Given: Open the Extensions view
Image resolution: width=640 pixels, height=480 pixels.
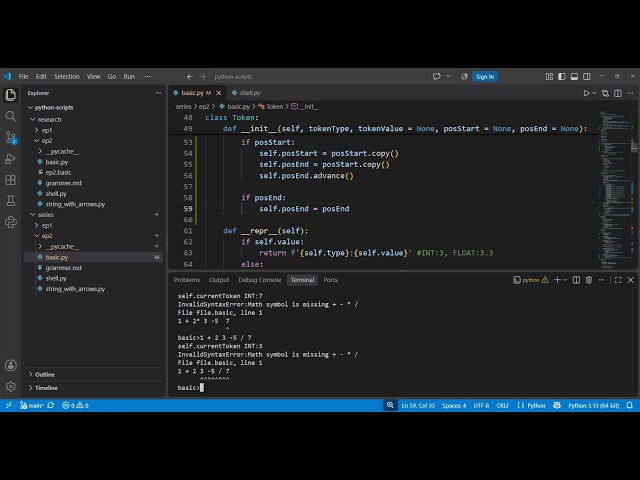Looking at the screenshot, I should 10,180.
